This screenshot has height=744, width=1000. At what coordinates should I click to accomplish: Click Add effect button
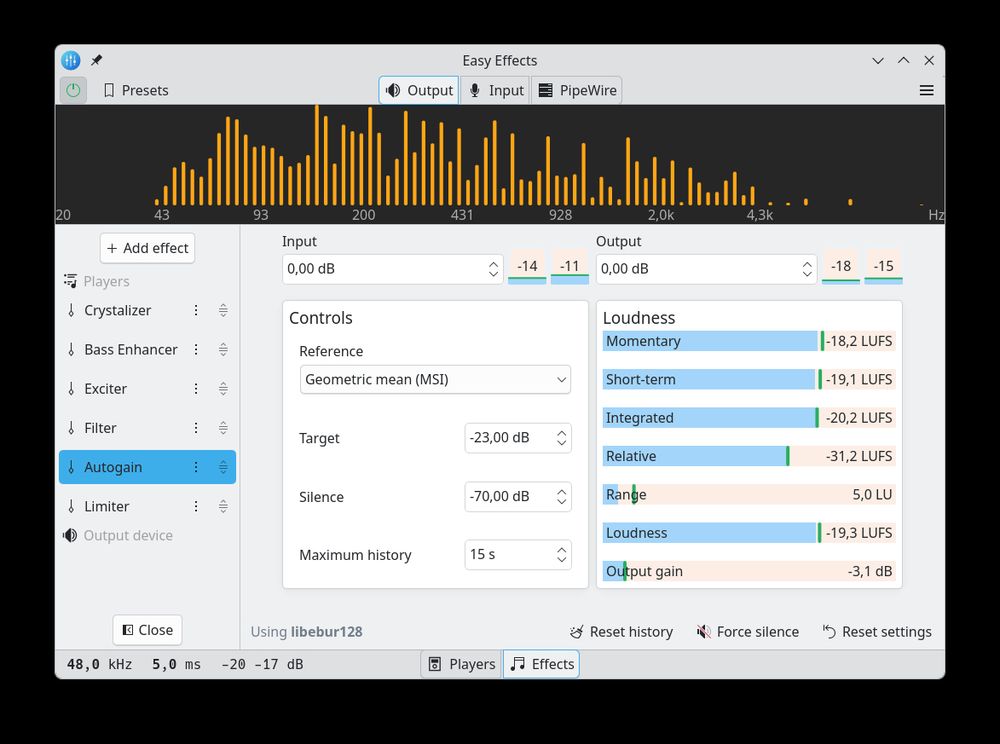(x=147, y=248)
